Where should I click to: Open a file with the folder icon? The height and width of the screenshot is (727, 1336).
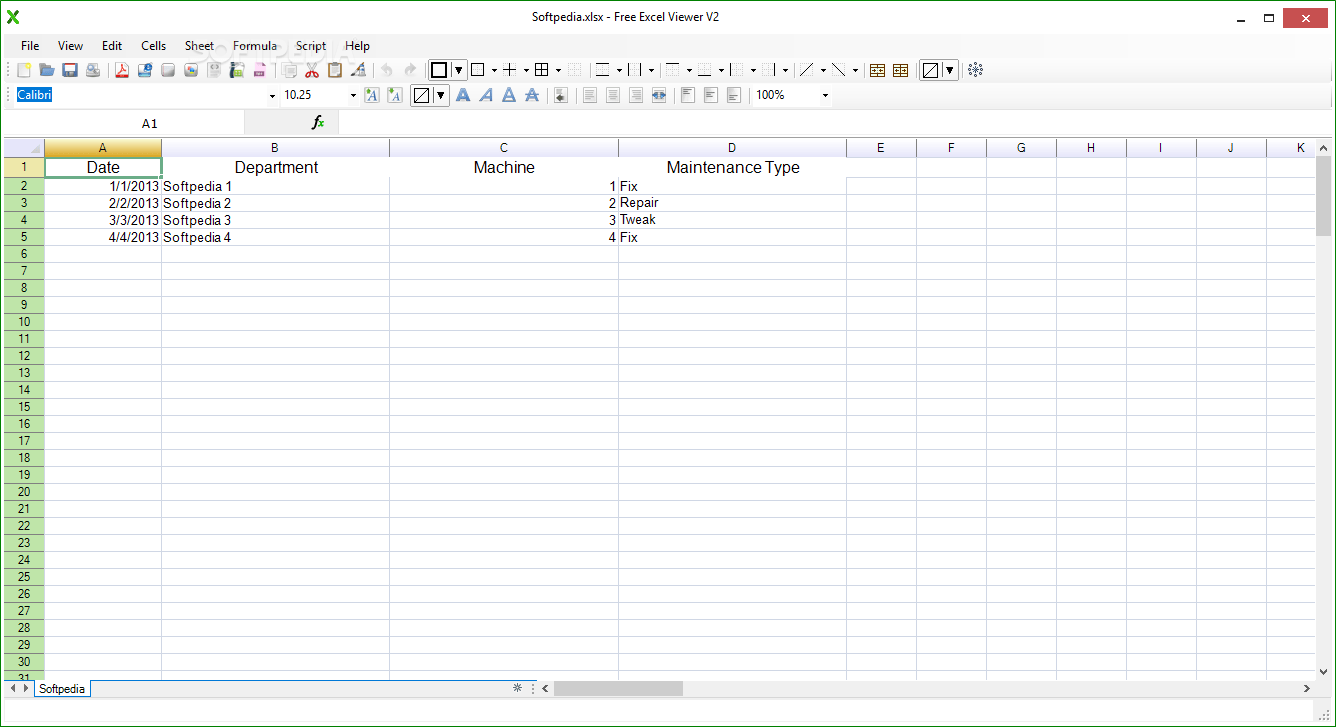tap(47, 69)
